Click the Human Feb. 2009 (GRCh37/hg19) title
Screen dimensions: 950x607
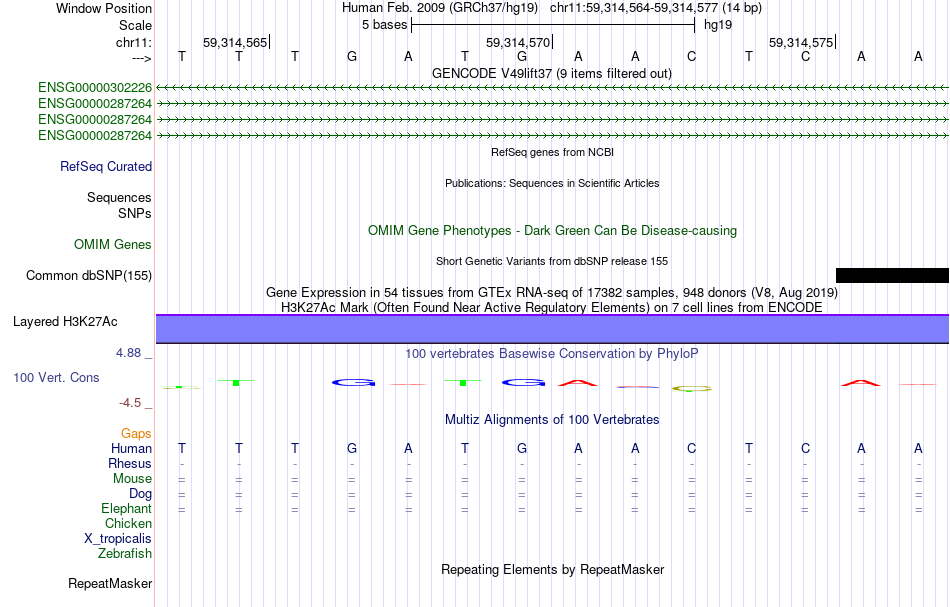pos(439,8)
